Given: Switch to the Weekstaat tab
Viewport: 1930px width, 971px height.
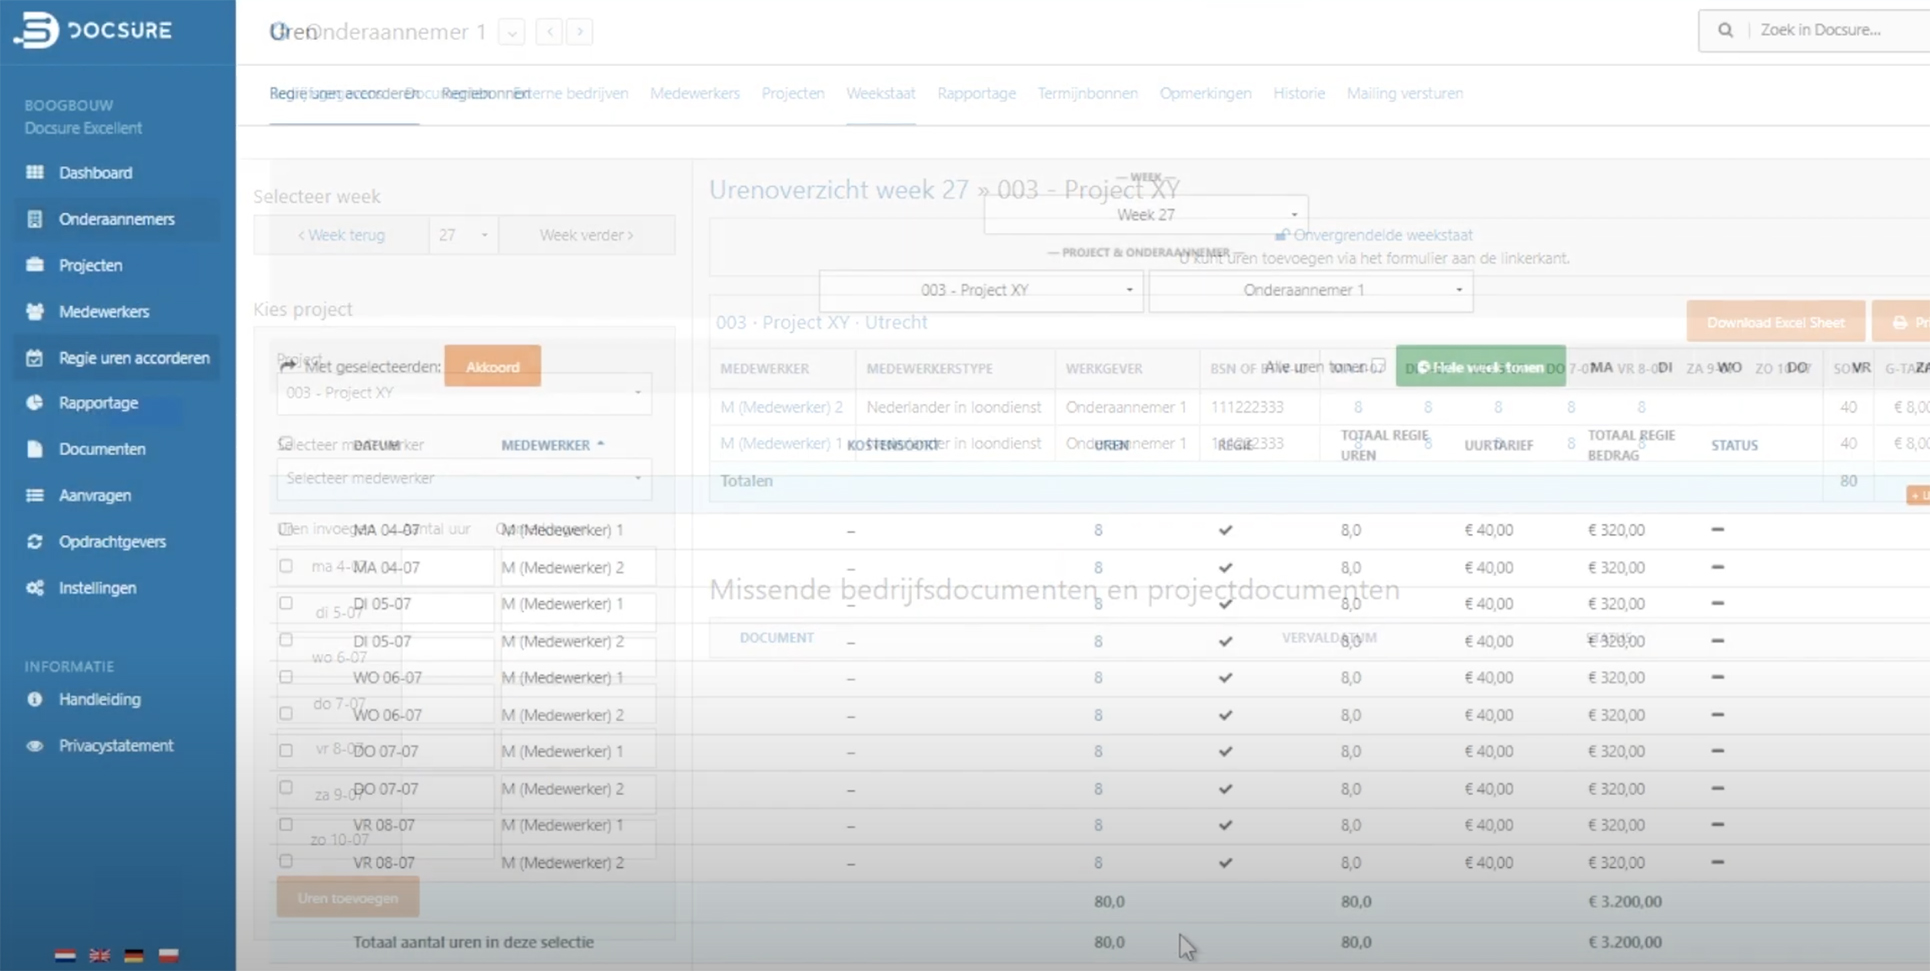Looking at the screenshot, I should coord(880,93).
